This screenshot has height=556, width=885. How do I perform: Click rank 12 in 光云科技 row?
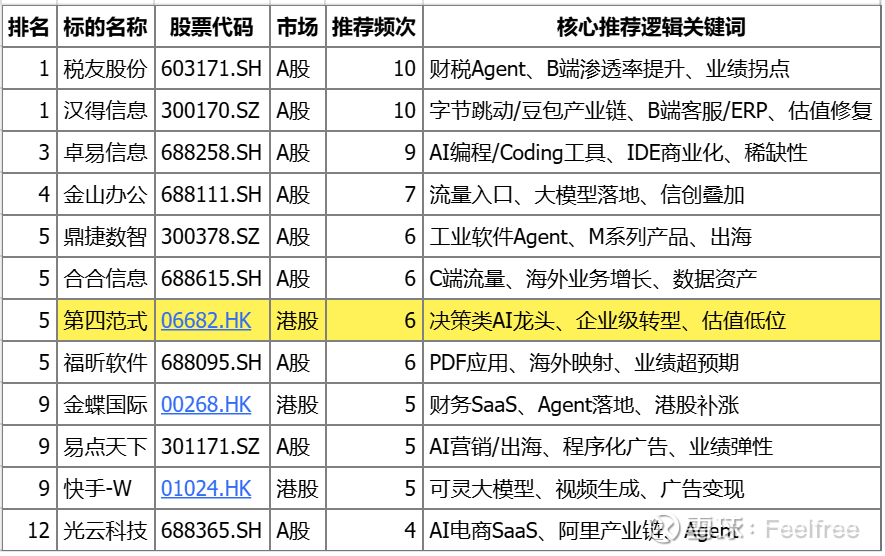coord(29,531)
